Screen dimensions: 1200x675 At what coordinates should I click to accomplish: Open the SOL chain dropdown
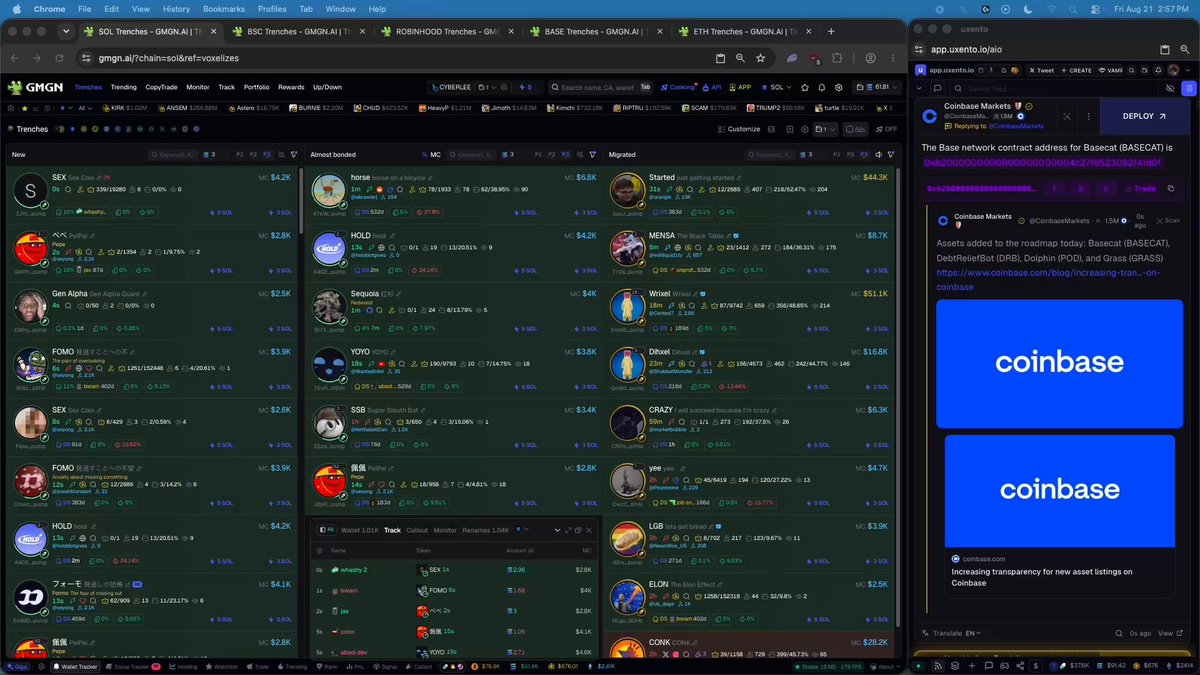pyautogui.click(x=776, y=87)
